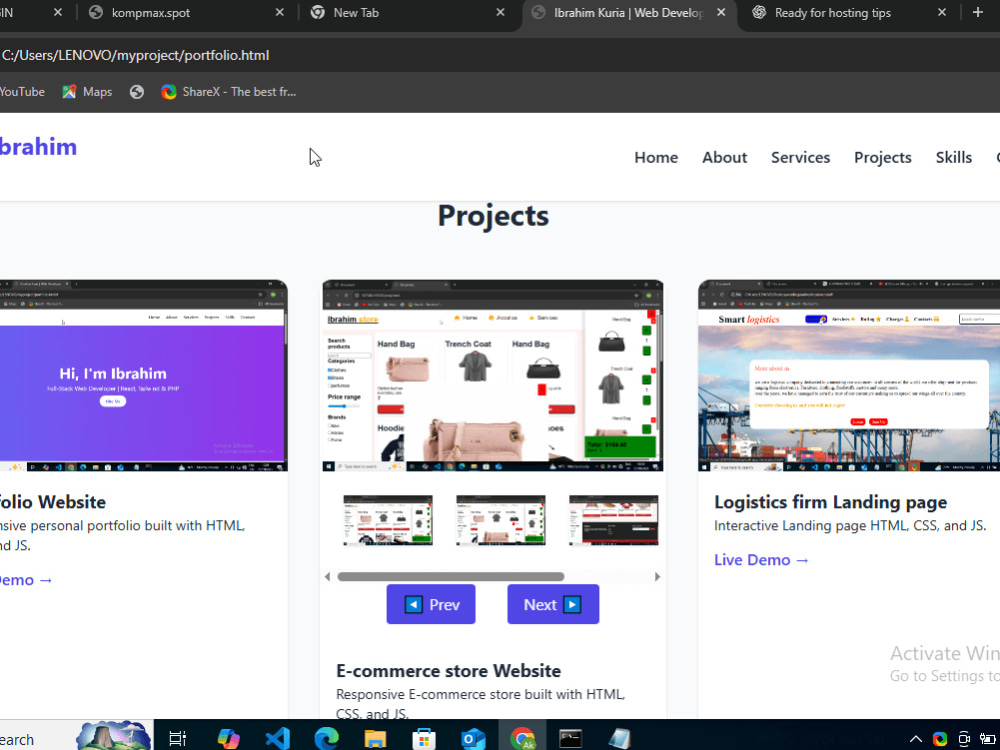Viewport: 1000px width, 750px height.
Task: Go to Projects nav link
Action: point(883,158)
